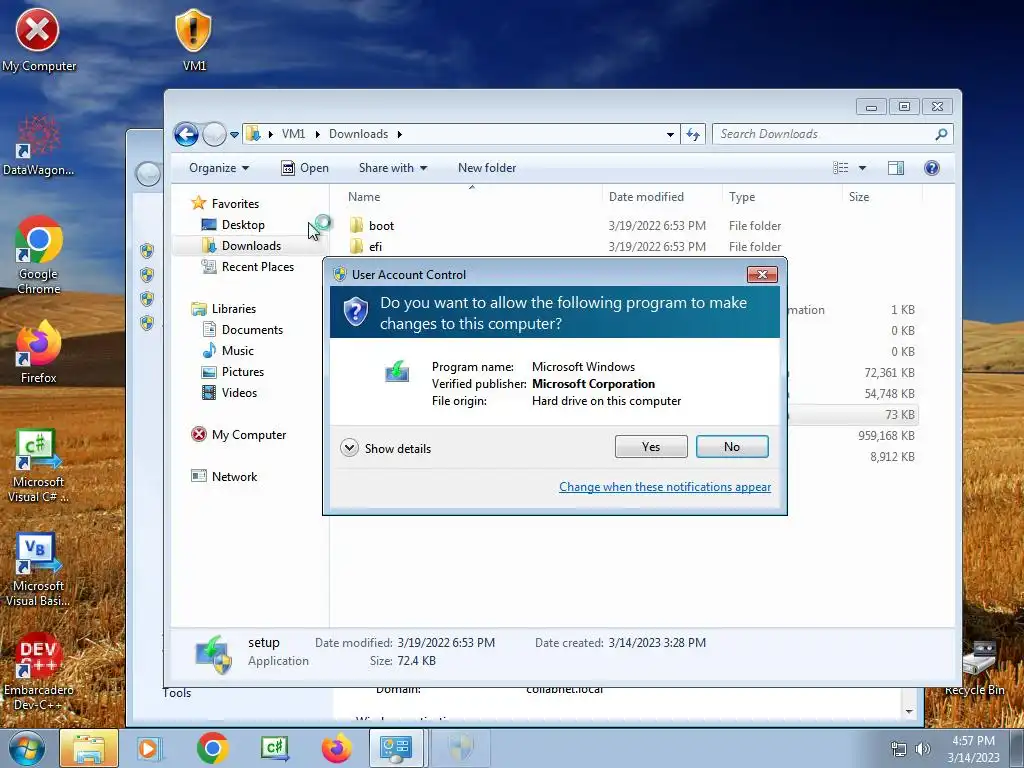The height and width of the screenshot is (768, 1024).
Task: Change view with the view icon
Action: pos(840,168)
